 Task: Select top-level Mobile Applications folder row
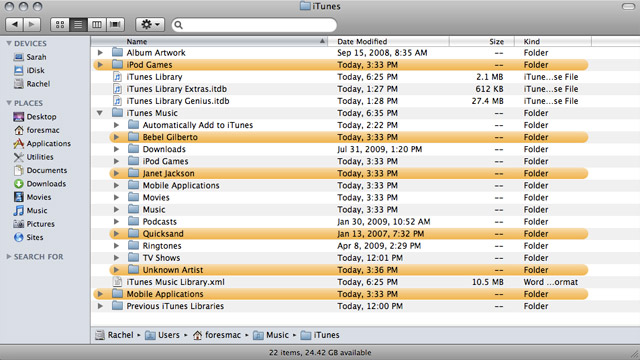click(340, 294)
